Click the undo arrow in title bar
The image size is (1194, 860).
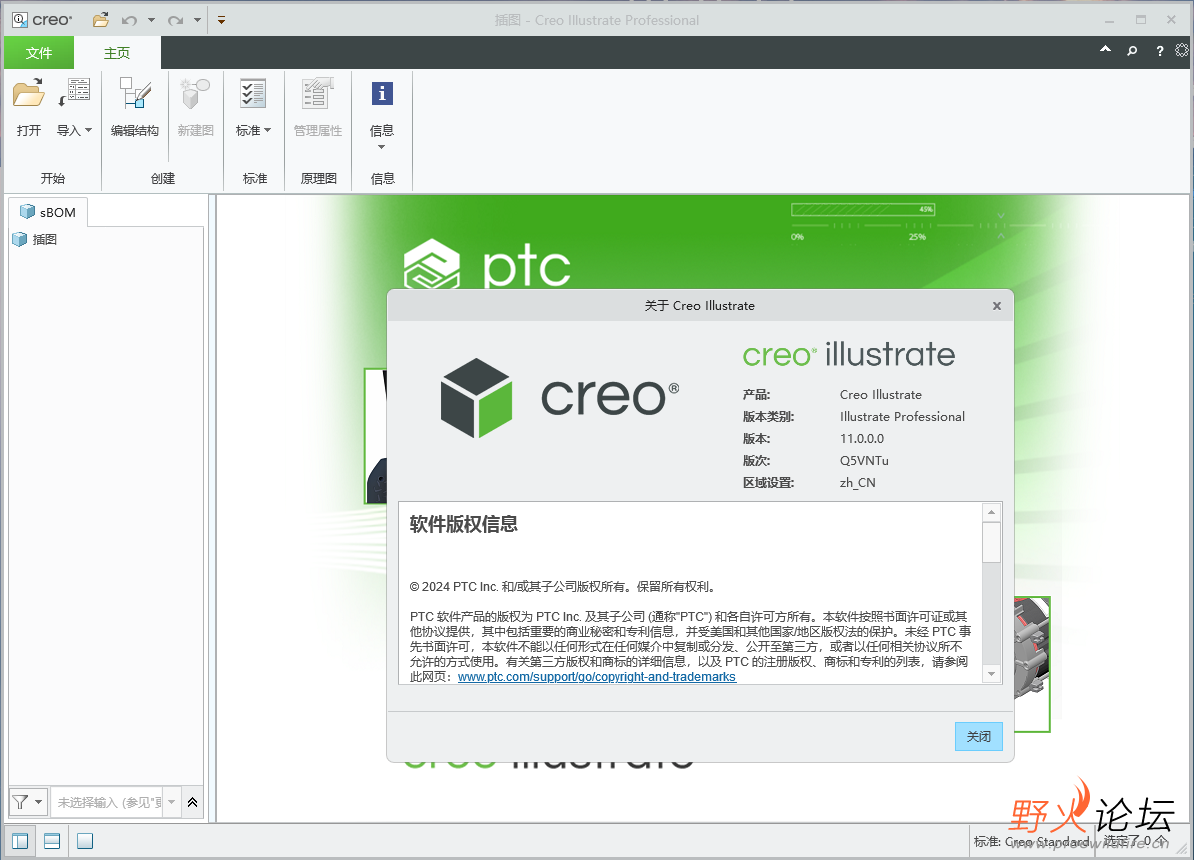click(129, 20)
